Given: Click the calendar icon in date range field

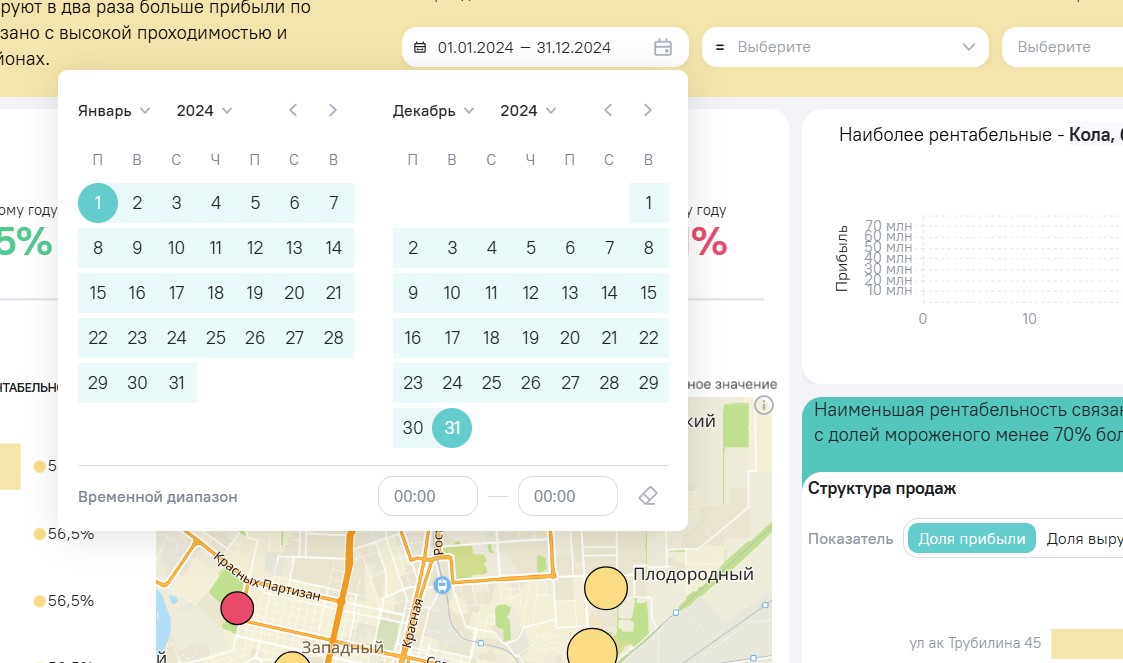Looking at the screenshot, I should point(662,47).
